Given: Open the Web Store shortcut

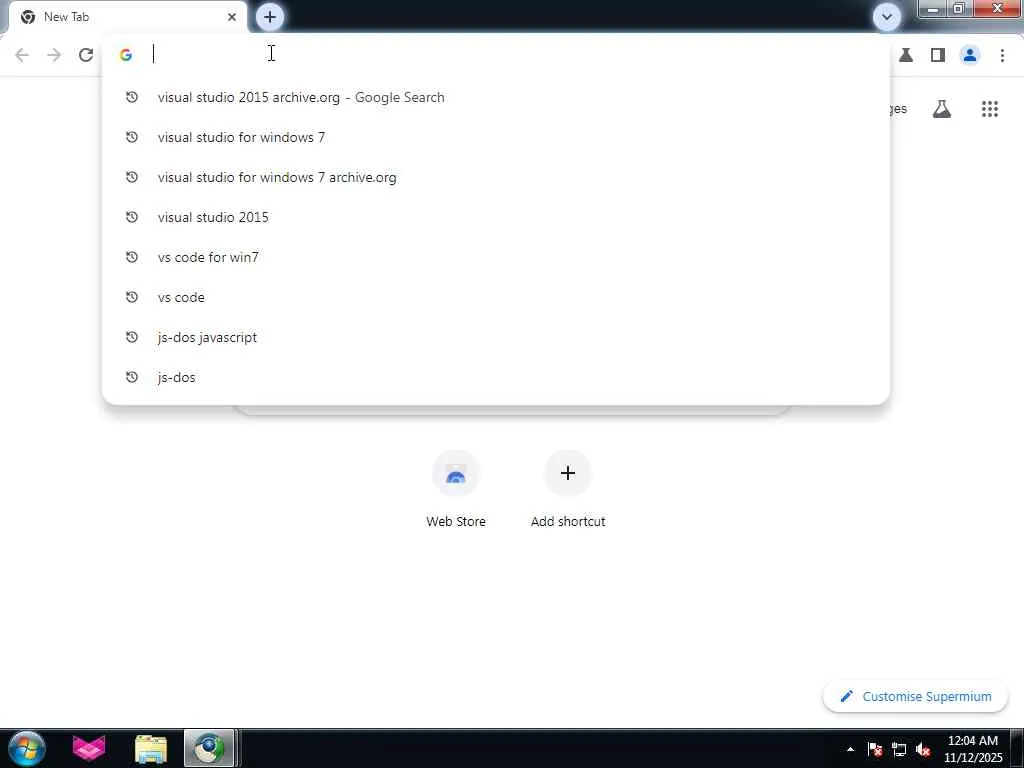Looking at the screenshot, I should pos(456,488).
